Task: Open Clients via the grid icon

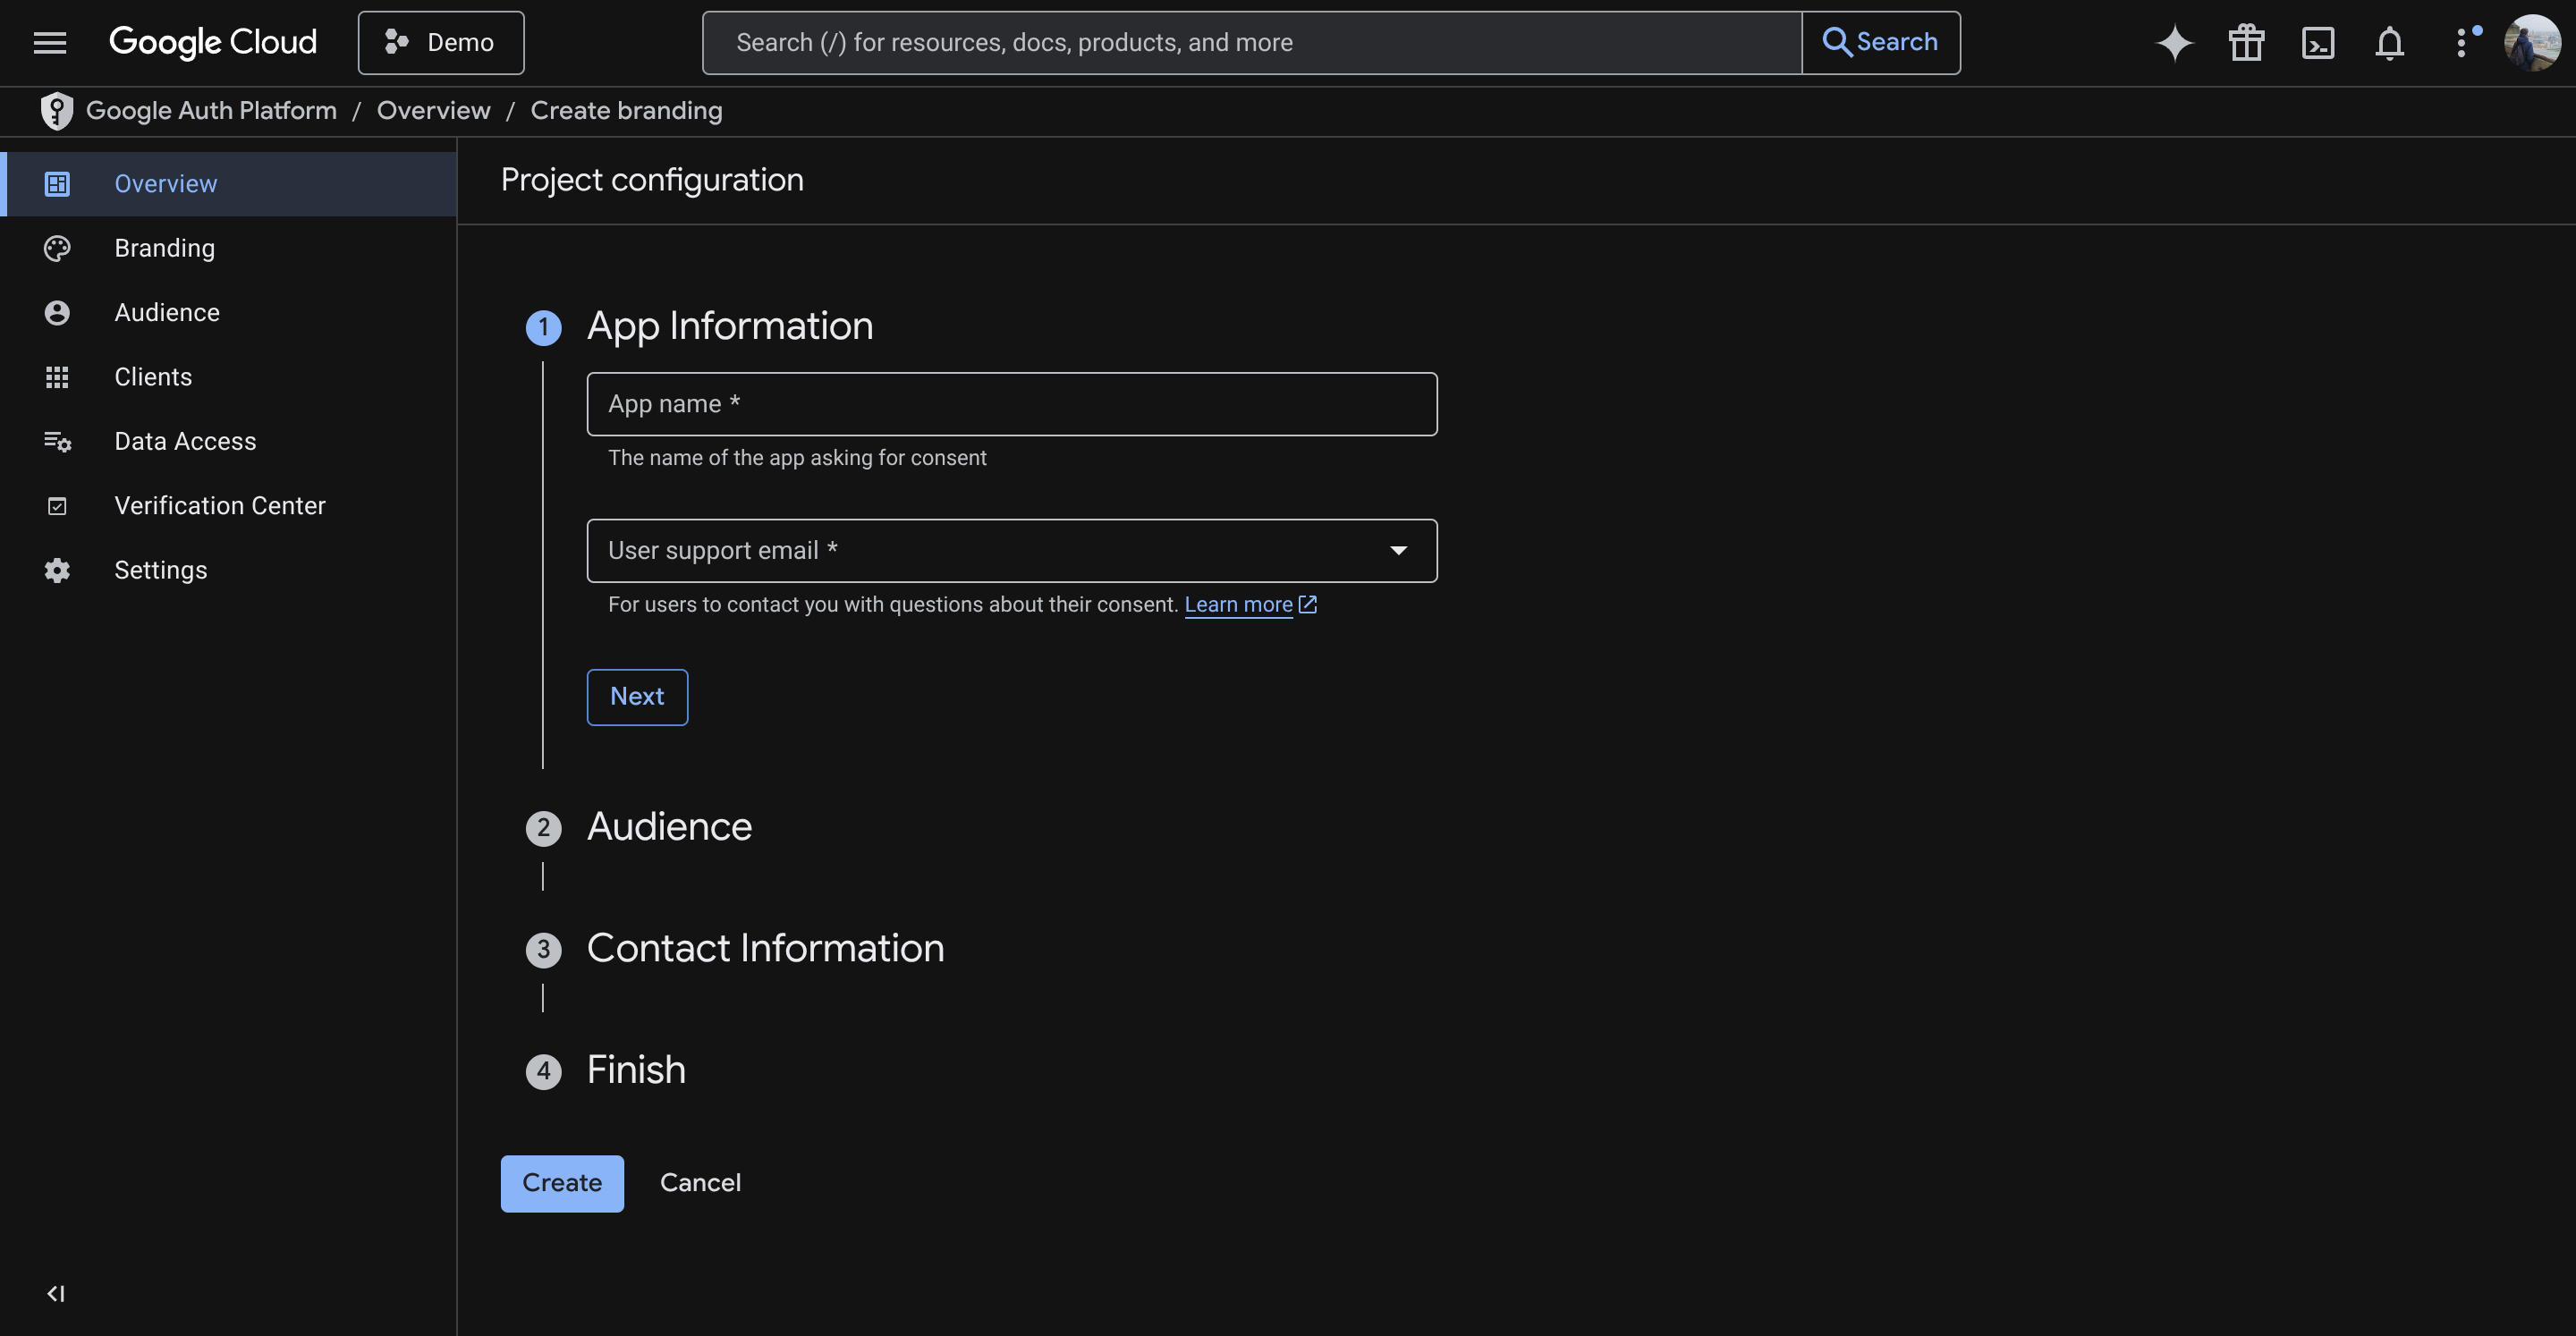Action: [57, 377]
